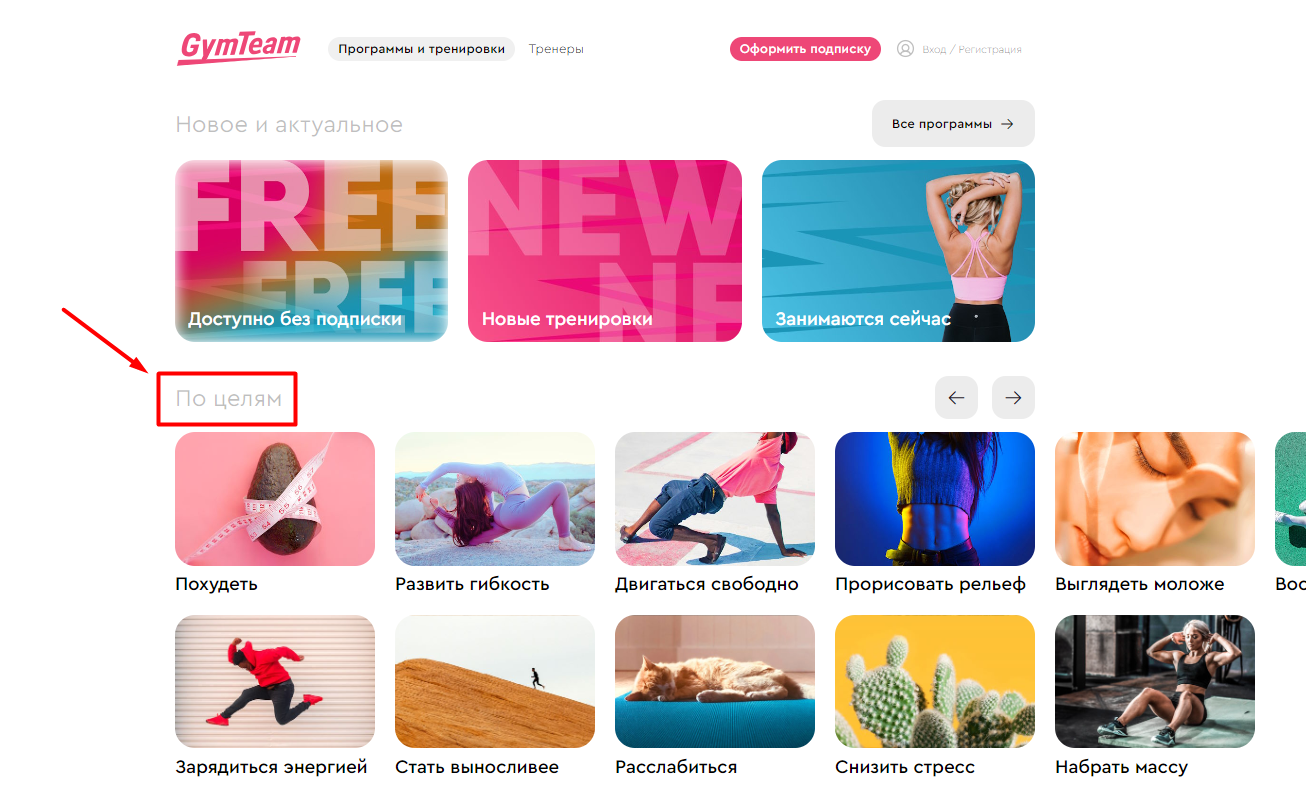Show the next goals with the right arrow
1306x808 pixels.
coord(1013,398)
